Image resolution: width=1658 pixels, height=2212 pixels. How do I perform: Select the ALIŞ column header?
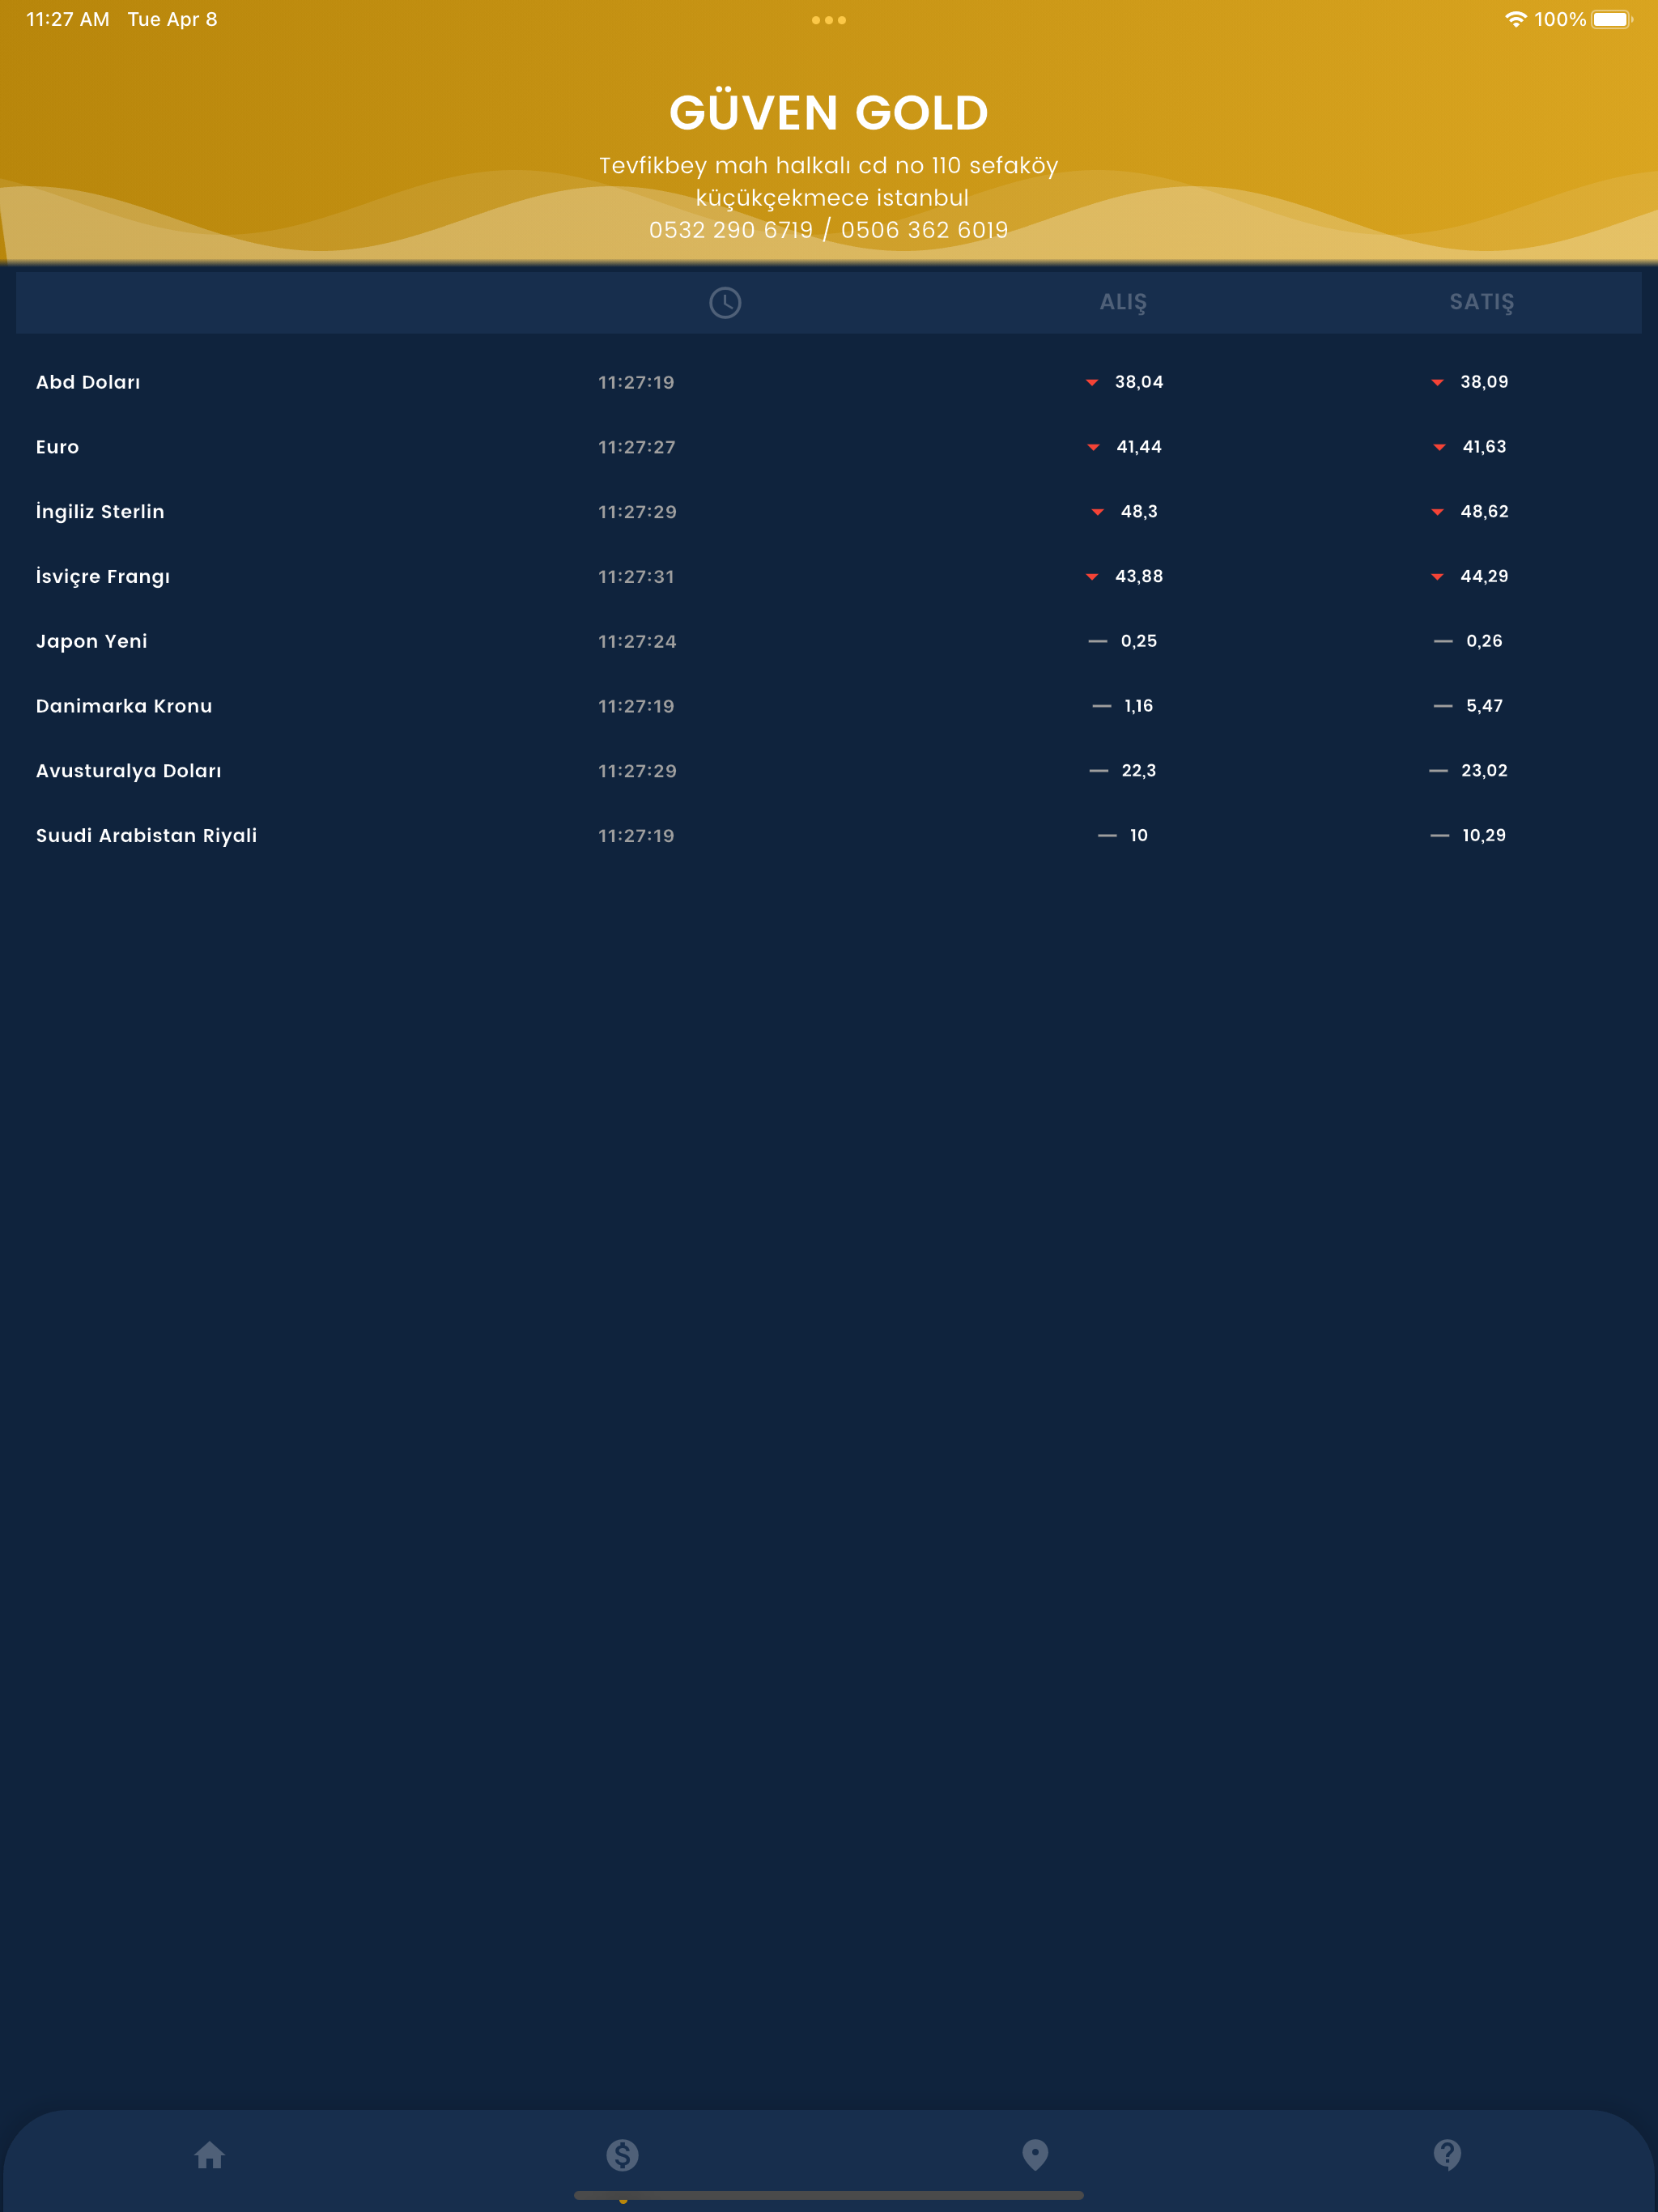(x=1123, y=303)
